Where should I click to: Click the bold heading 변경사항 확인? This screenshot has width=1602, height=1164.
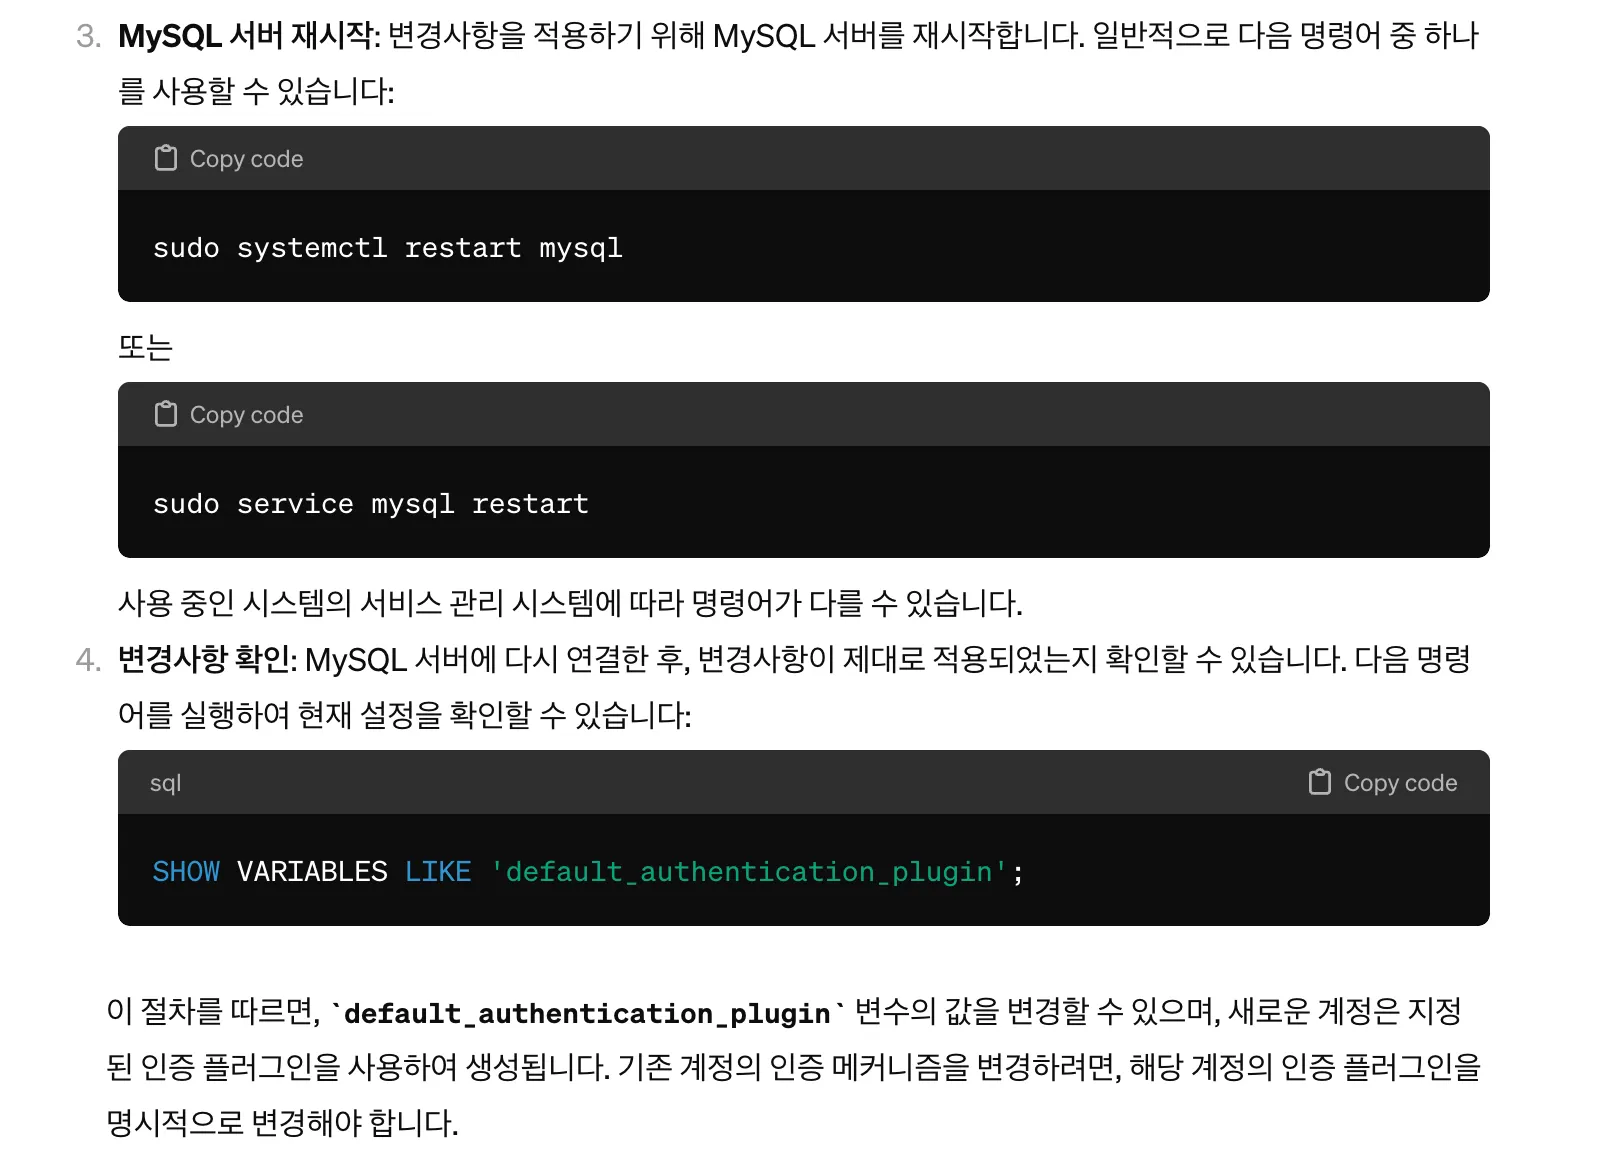(x=207, y=660)
